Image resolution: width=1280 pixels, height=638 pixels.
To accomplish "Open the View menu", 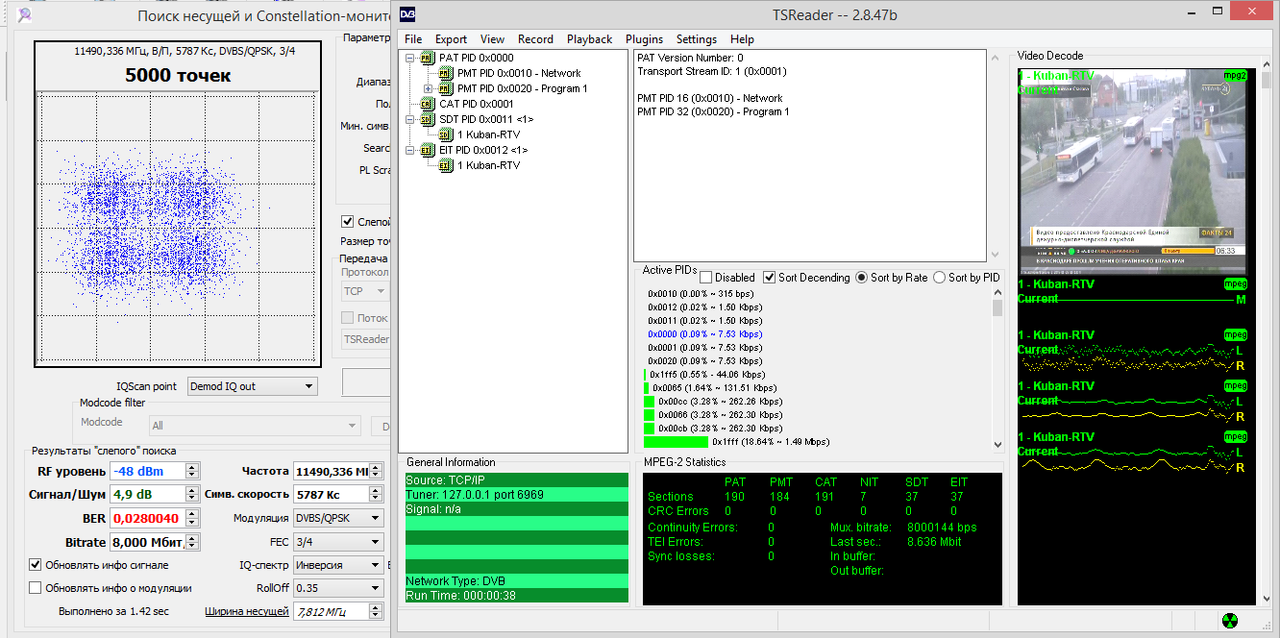I will tap(492, 39).
